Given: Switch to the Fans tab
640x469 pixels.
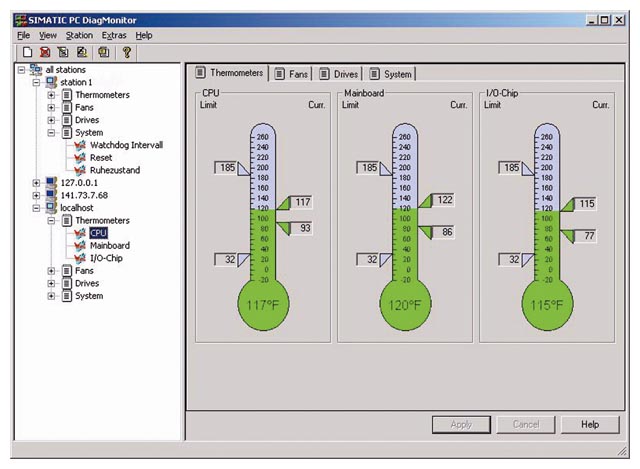Looking at the screenshot, I should [x=297, y=74].
